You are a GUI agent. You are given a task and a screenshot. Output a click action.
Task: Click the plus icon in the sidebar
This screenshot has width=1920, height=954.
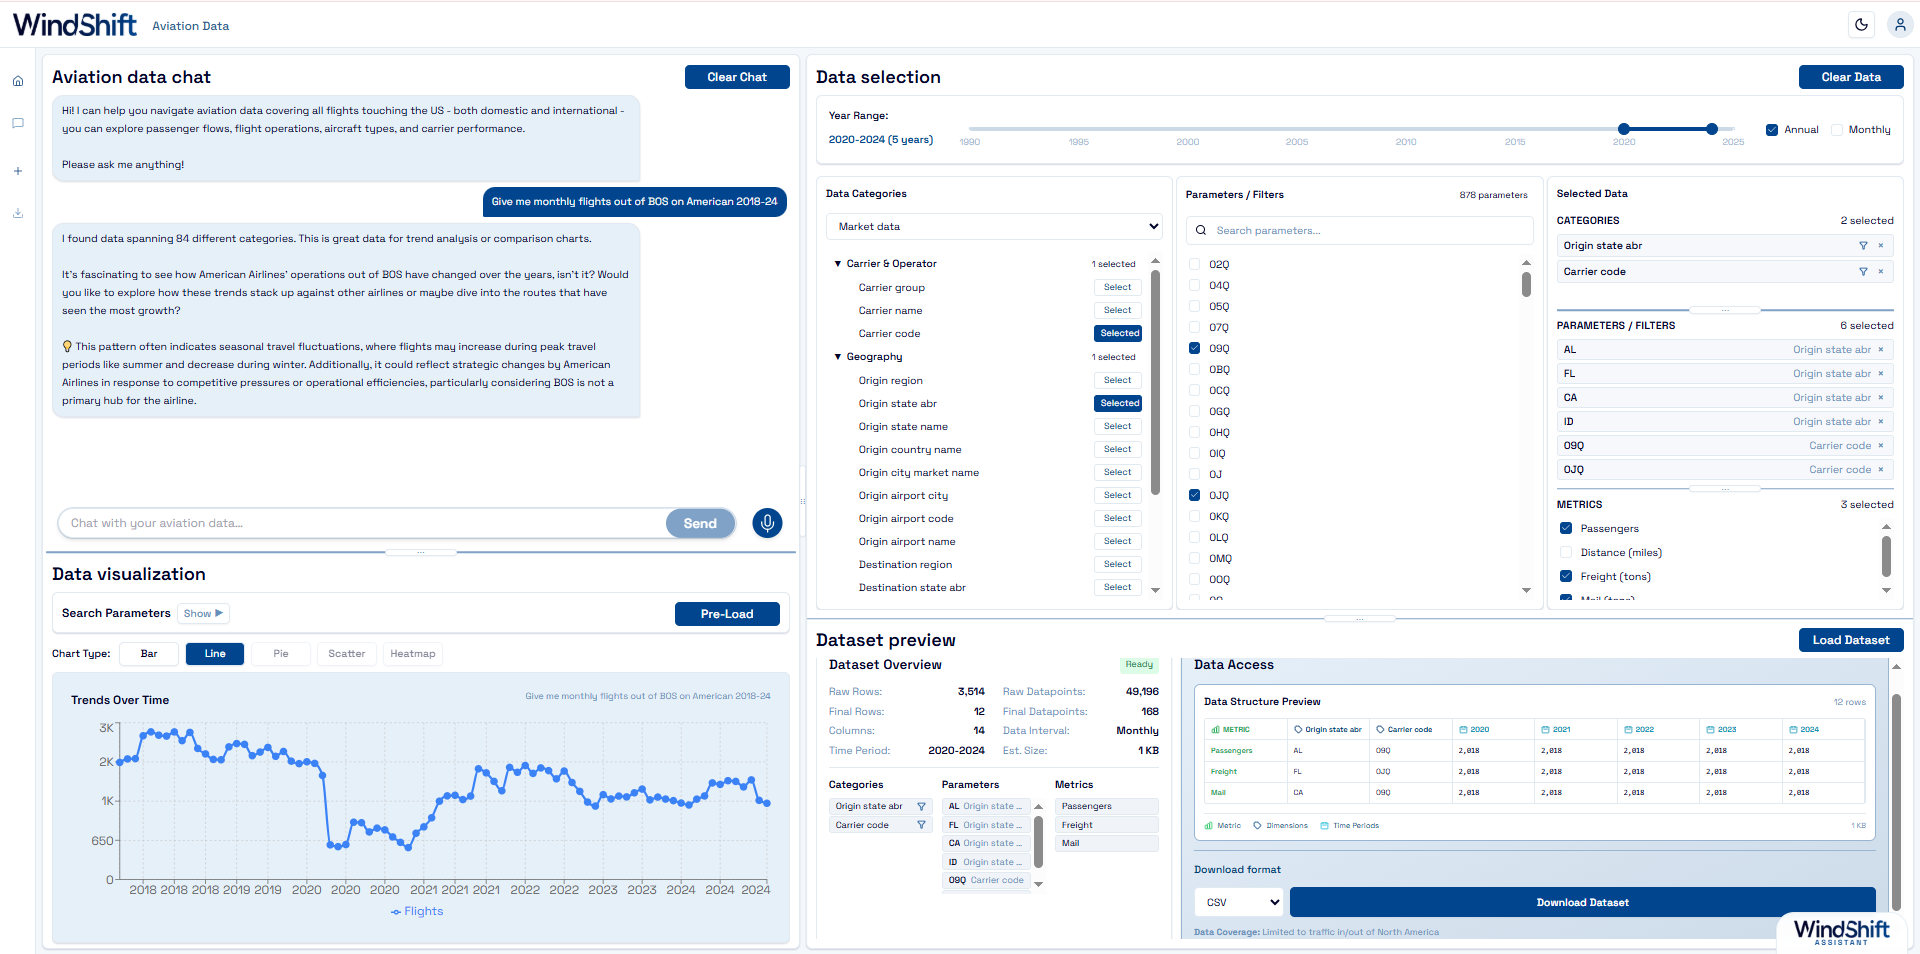pyautogui.click(x=18, y=170)
